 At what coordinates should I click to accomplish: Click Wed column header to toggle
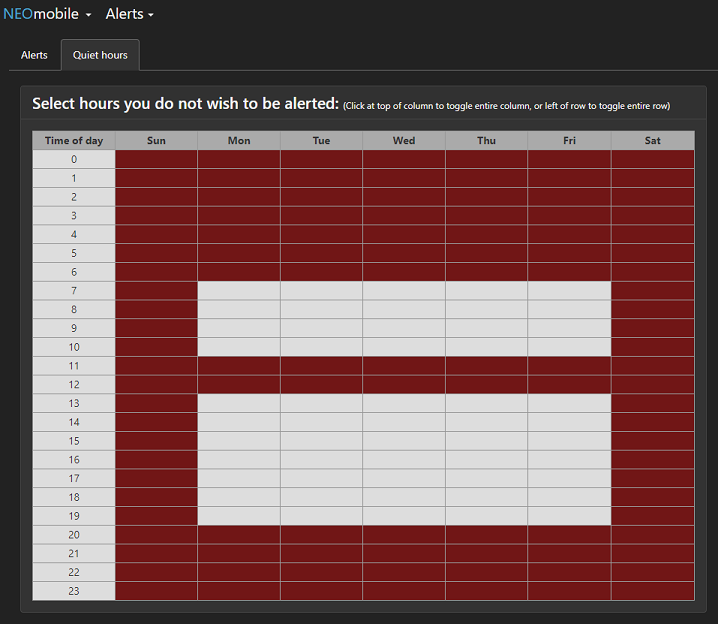[404, 141]
